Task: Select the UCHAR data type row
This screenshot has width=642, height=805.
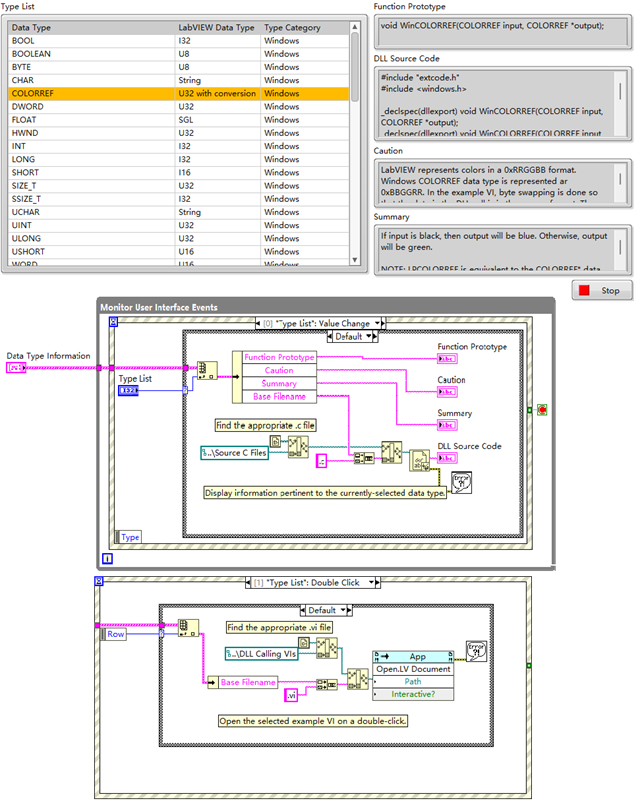Action: (179, 212)
